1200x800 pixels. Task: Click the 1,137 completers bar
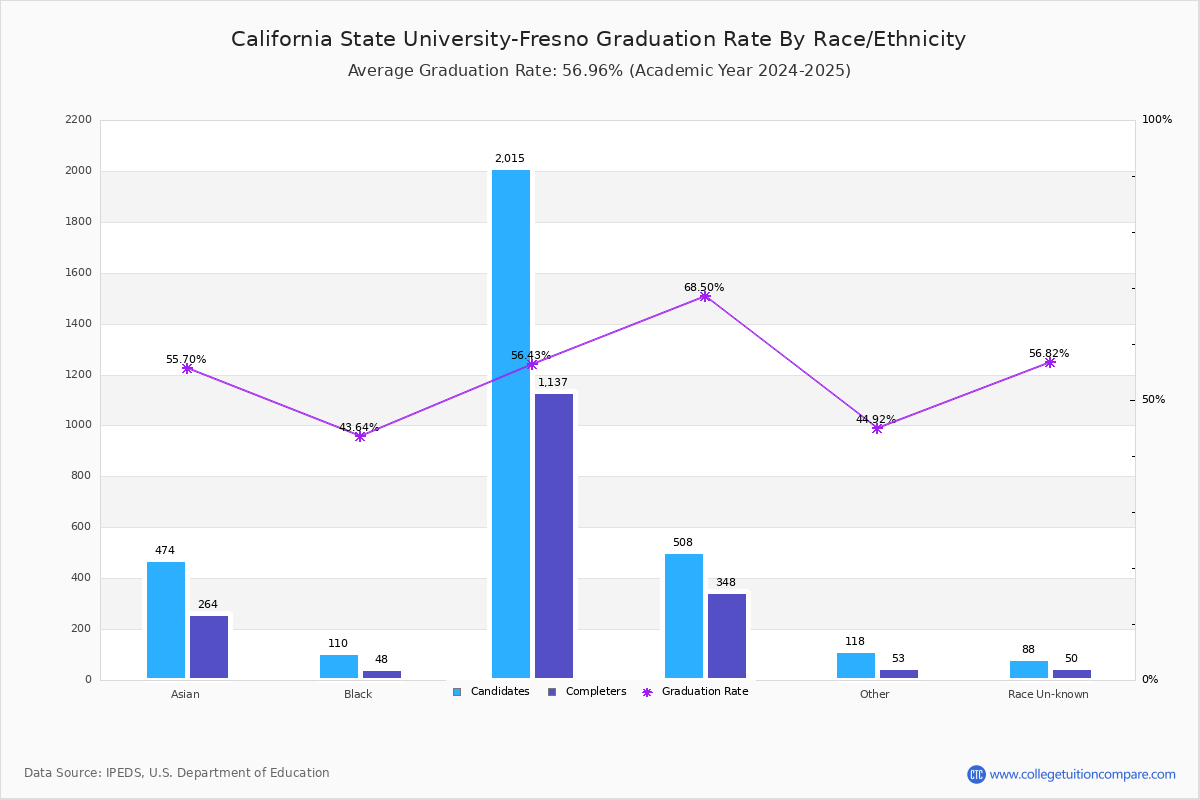[x=554, y=536]
